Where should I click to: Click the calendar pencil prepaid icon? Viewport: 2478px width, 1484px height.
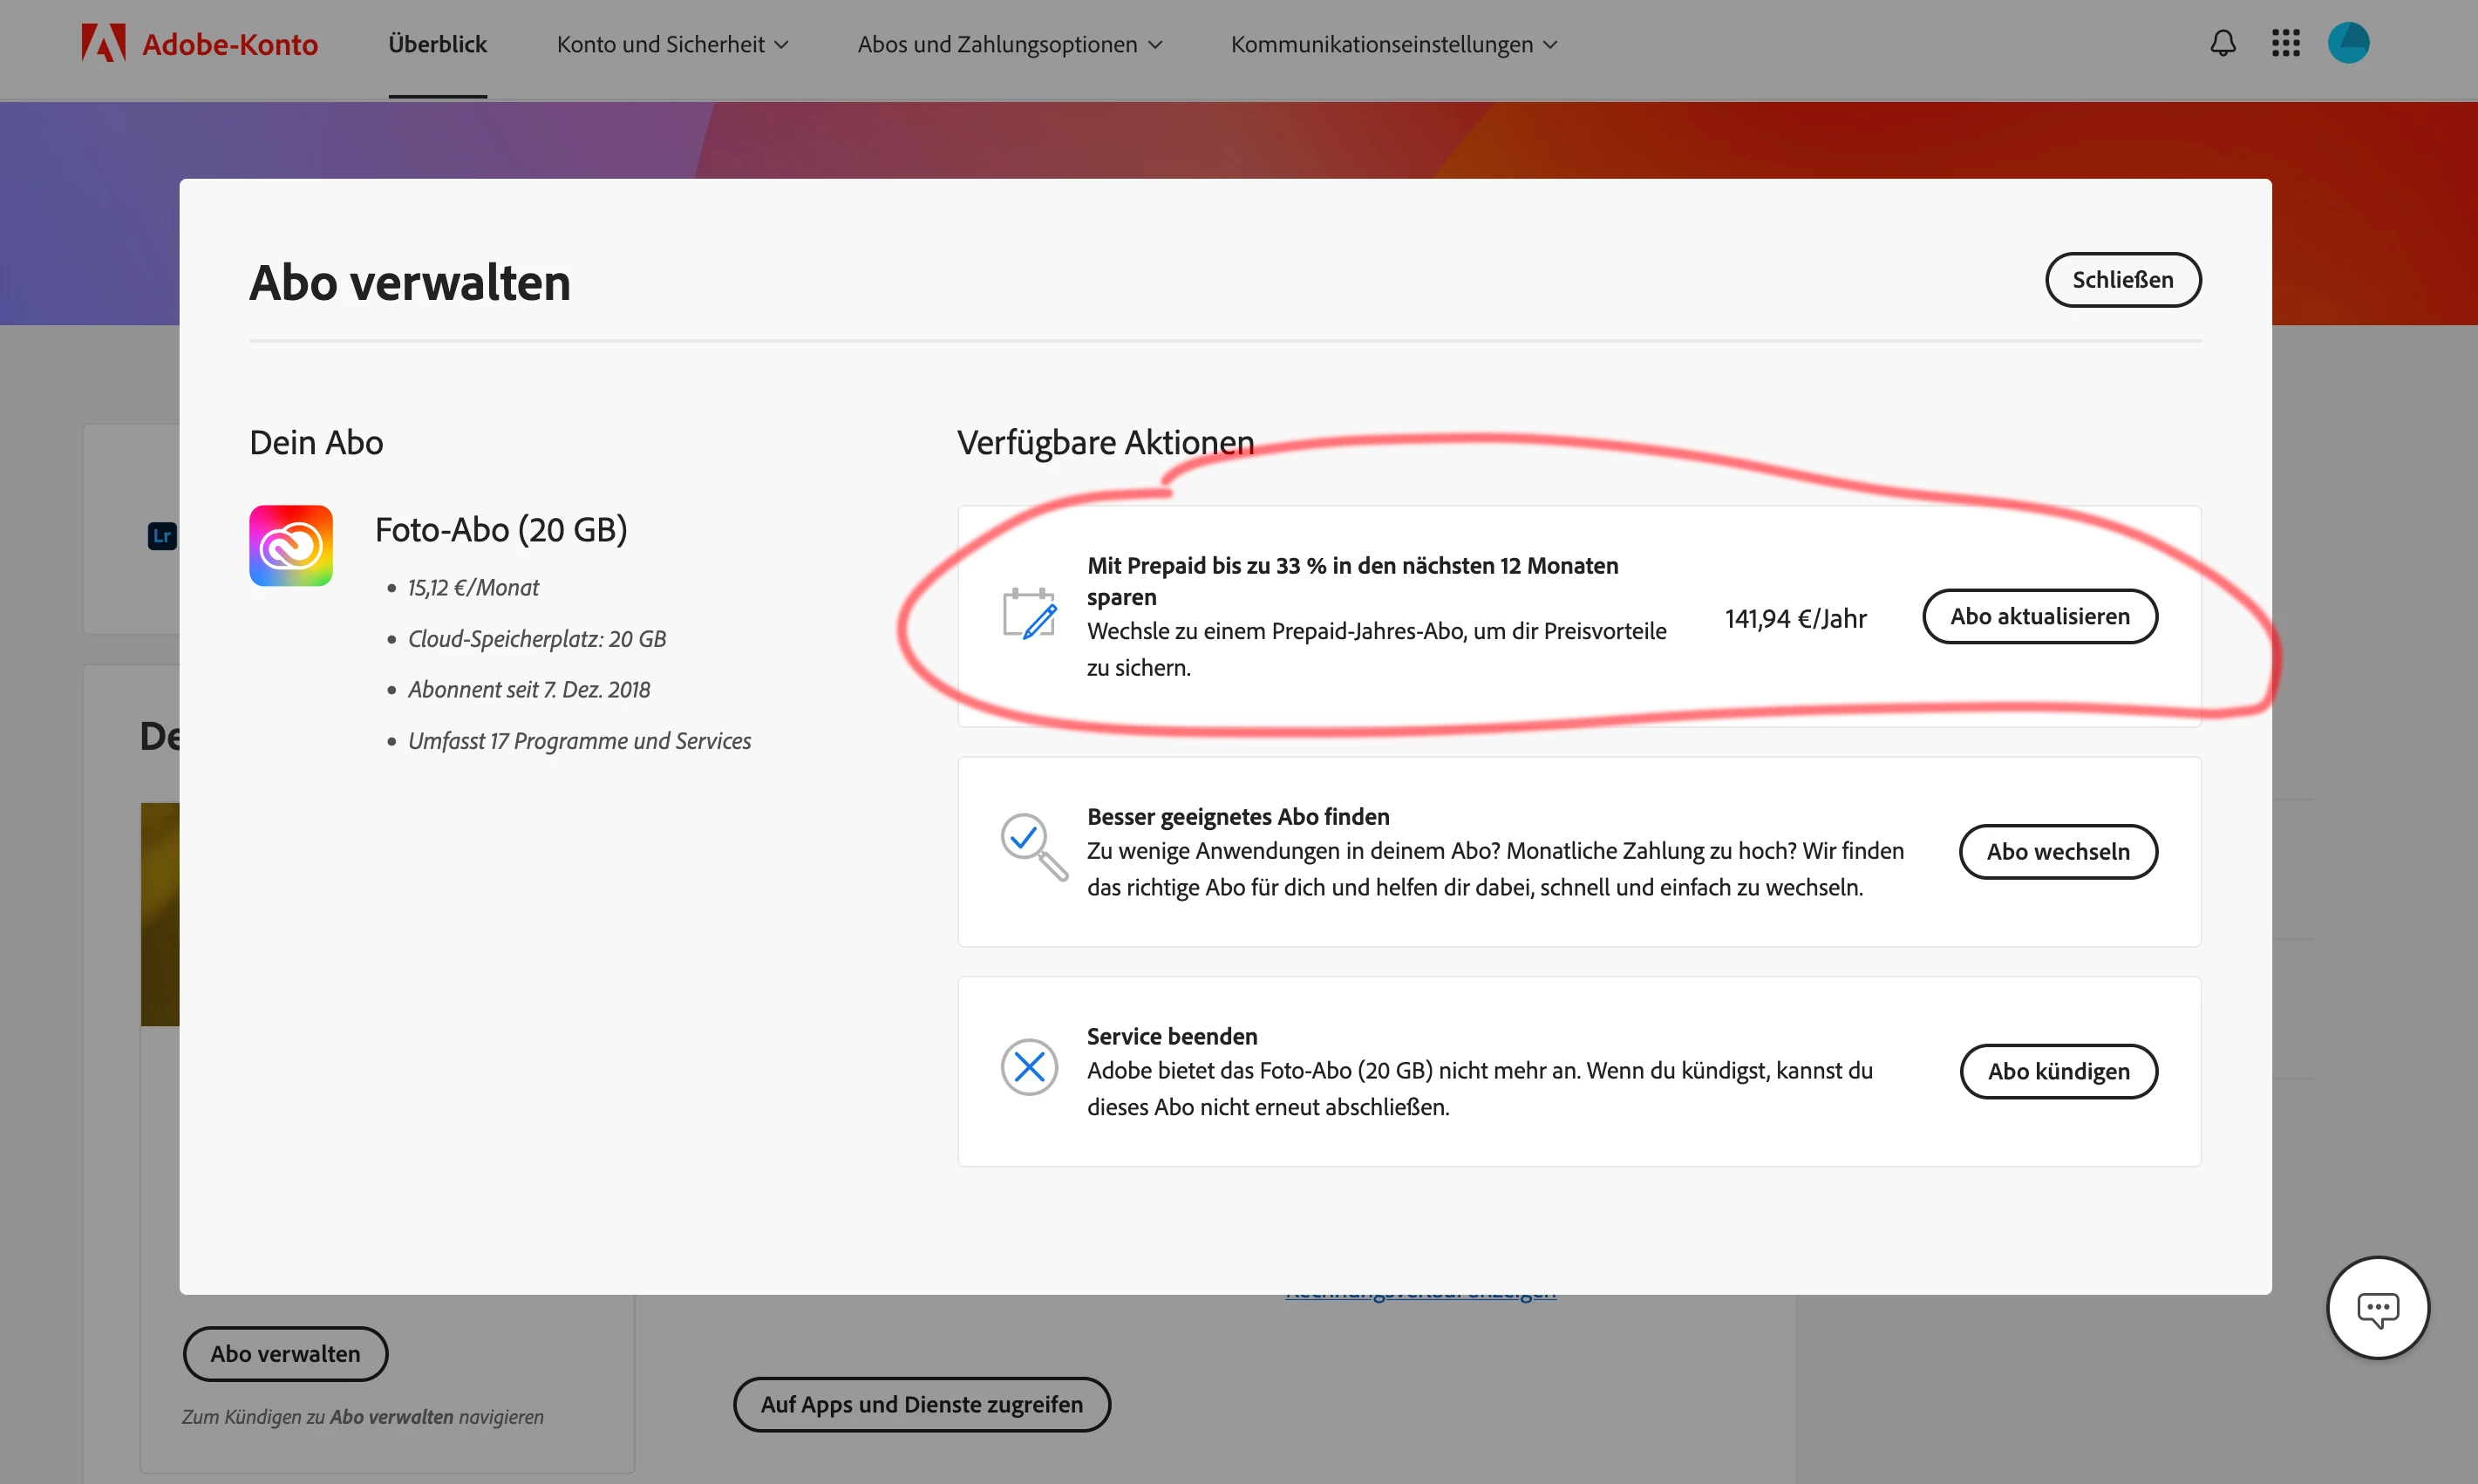tap(1029, 615)
